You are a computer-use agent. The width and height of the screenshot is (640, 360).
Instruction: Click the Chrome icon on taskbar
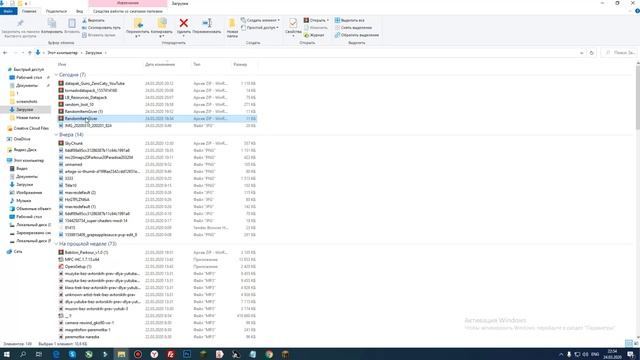click(x=269, y=354)
